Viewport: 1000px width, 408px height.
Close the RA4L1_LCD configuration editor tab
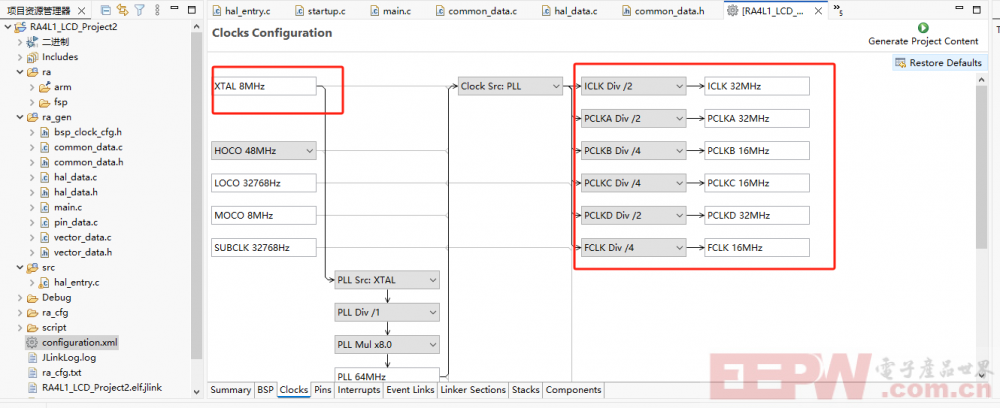click(x=817, y=11)
